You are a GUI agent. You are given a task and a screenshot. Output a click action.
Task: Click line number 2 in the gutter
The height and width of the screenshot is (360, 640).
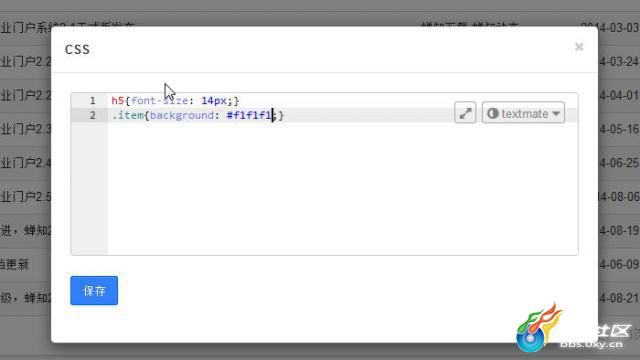[92, 115]
